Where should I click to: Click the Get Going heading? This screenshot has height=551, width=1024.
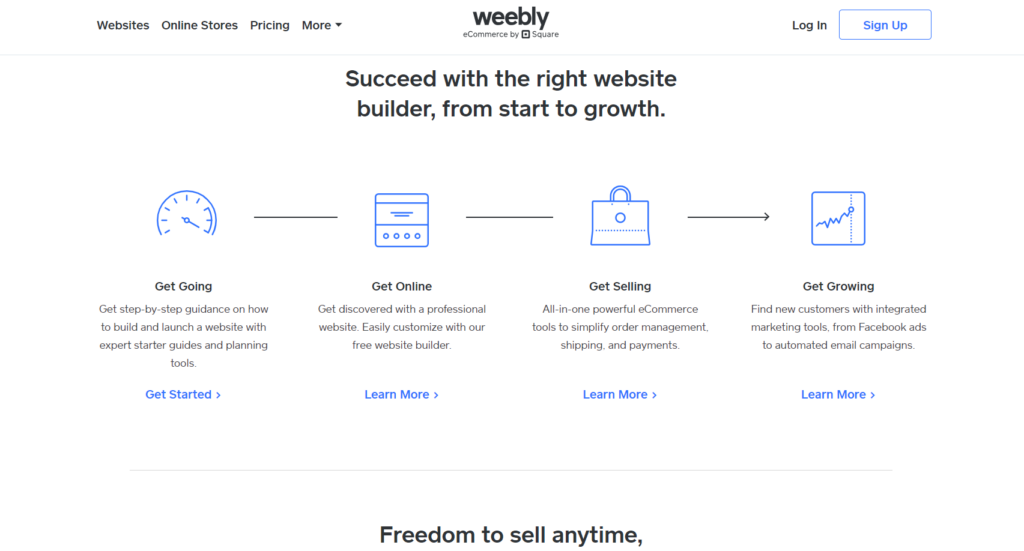[x=184, y=286]
